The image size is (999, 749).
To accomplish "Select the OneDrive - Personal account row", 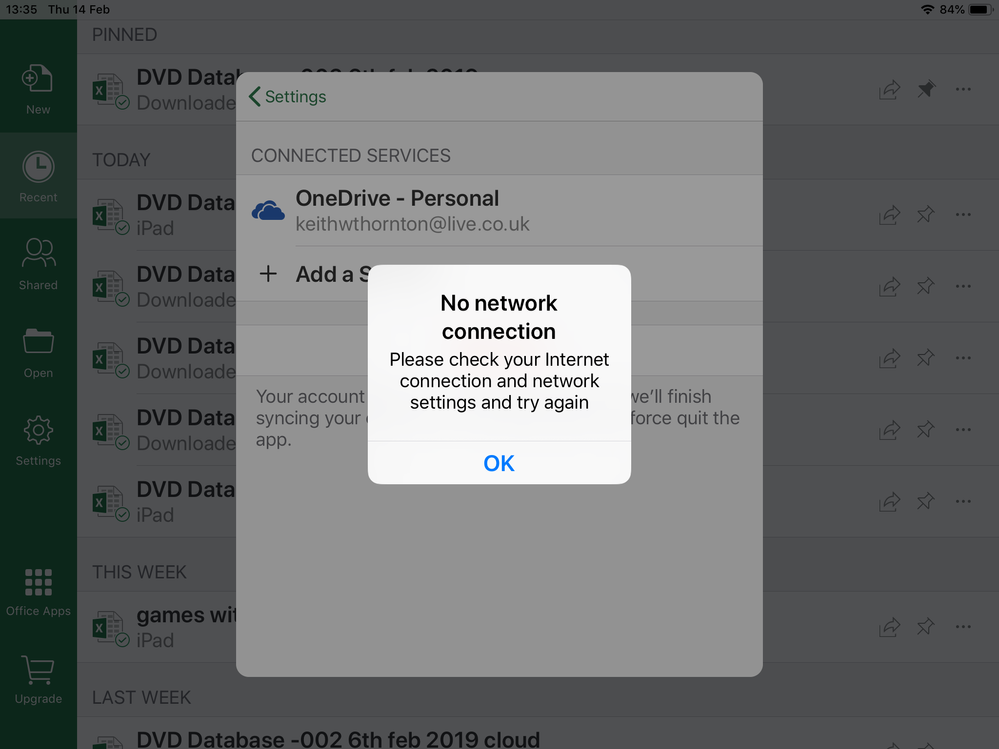I will tap(500, 211).
